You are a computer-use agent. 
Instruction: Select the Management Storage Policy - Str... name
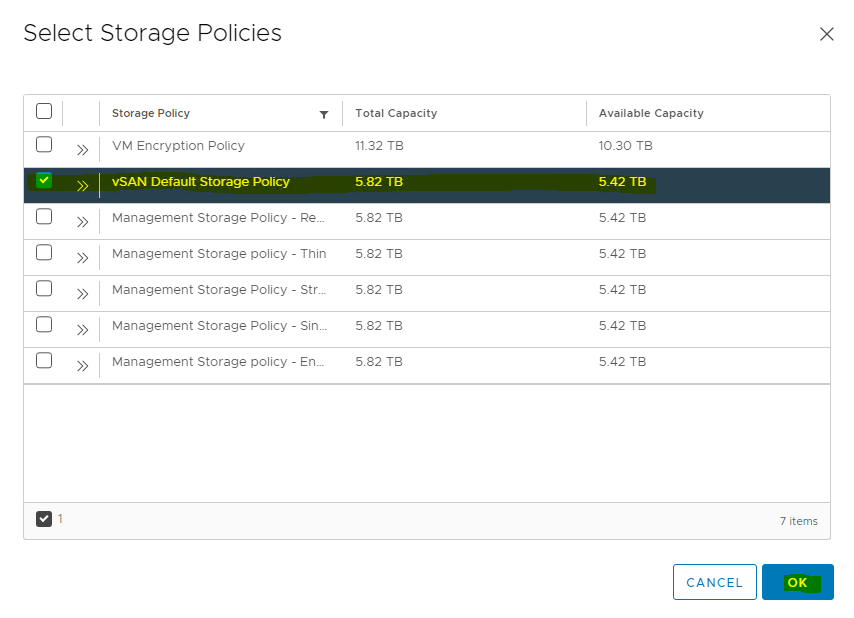(219, 290)
